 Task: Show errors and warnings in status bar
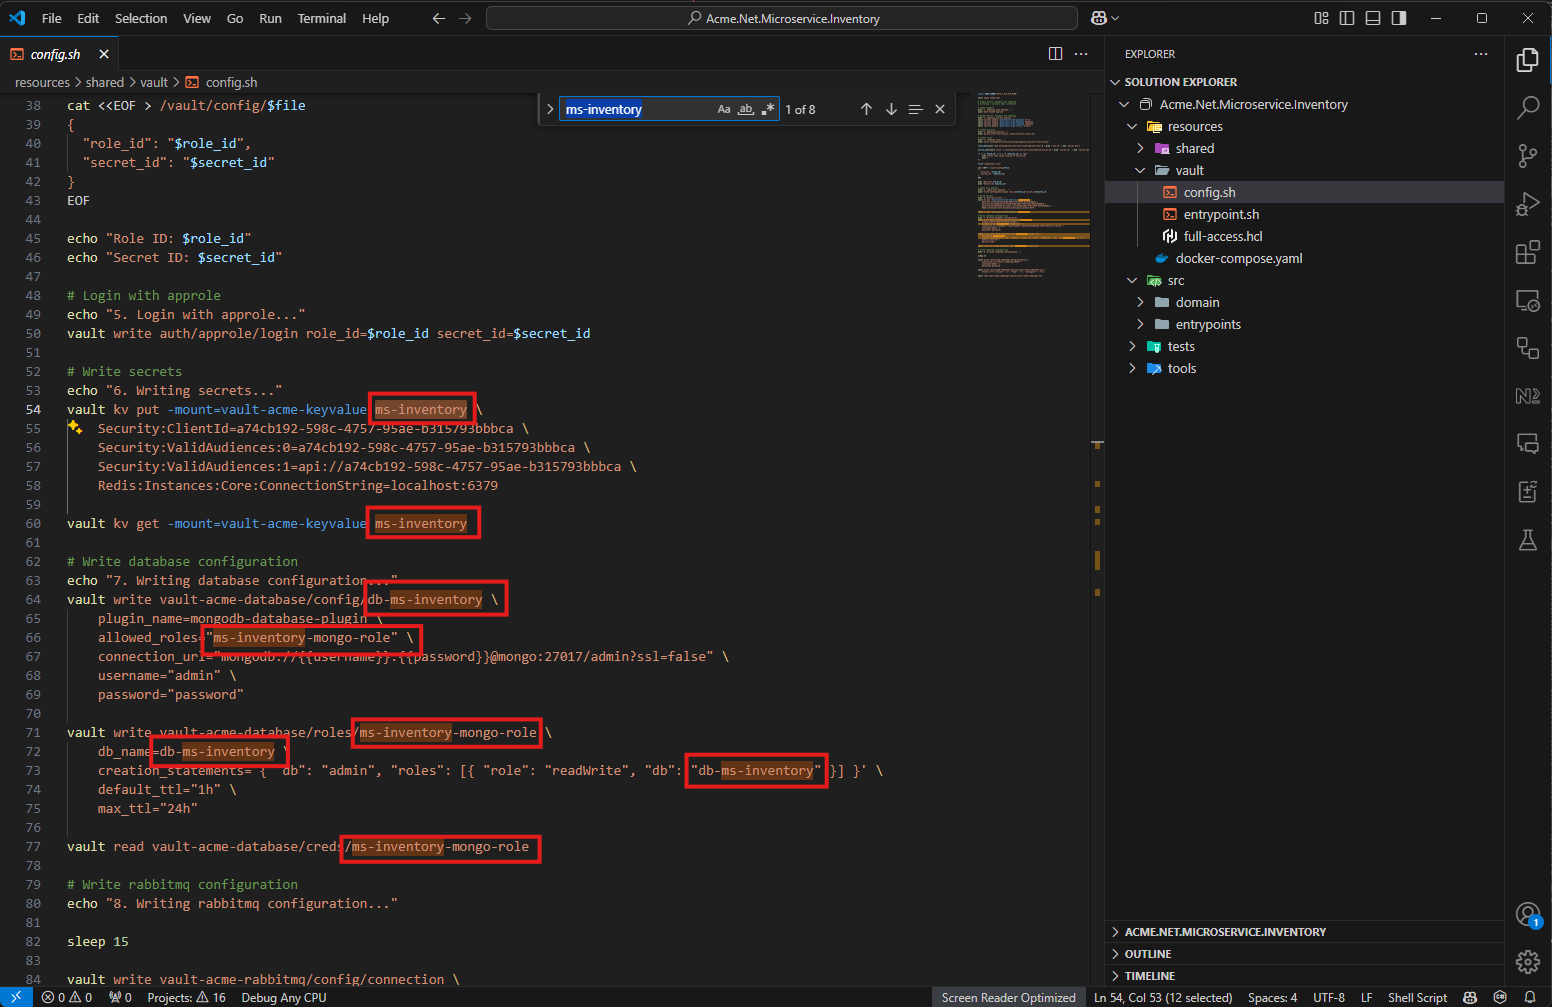click(x=67, y=997)
